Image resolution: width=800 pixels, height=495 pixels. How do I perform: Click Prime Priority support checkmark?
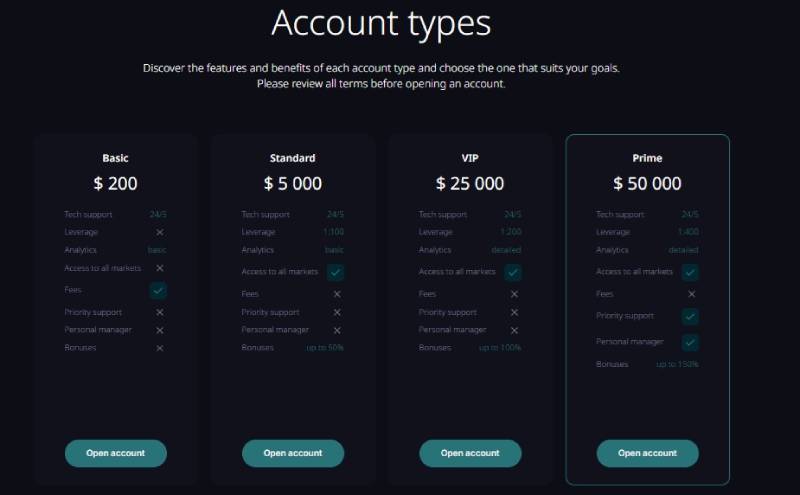[690, 316]
